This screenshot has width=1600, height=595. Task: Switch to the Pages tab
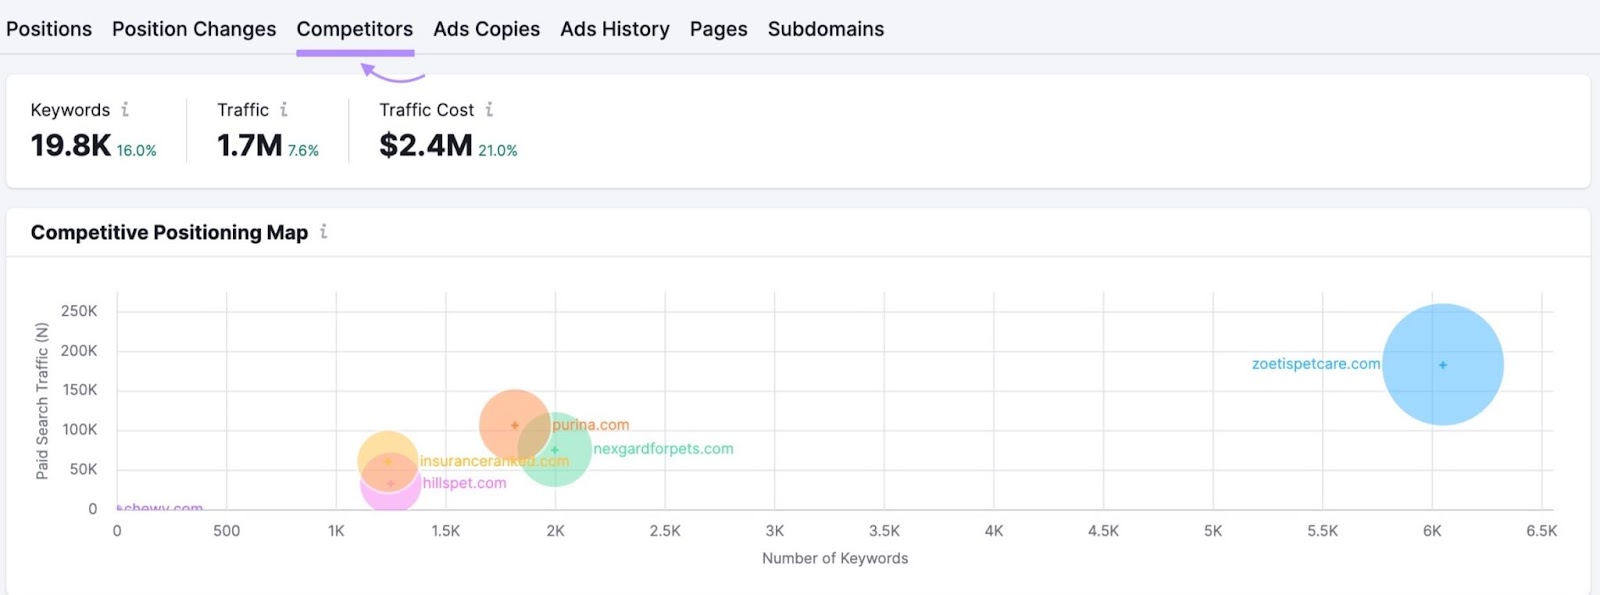[x=718, y=29]
